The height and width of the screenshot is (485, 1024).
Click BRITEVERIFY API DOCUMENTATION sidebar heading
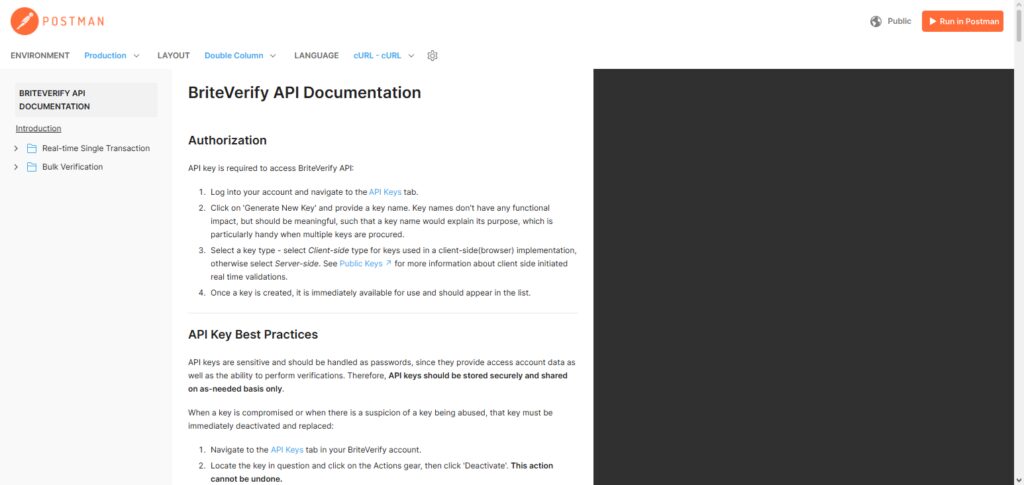86,100
